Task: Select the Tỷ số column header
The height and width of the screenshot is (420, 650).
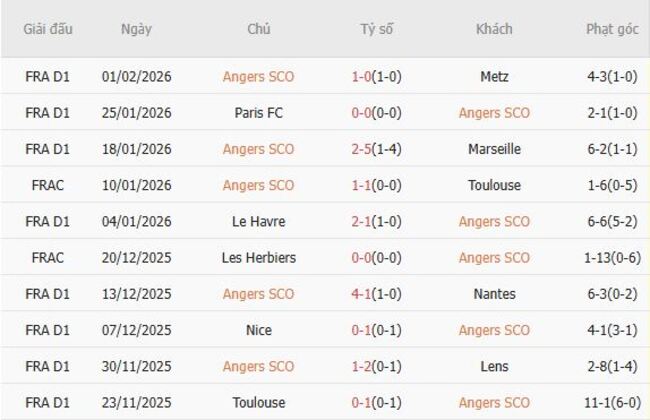Action: (376, 29)
